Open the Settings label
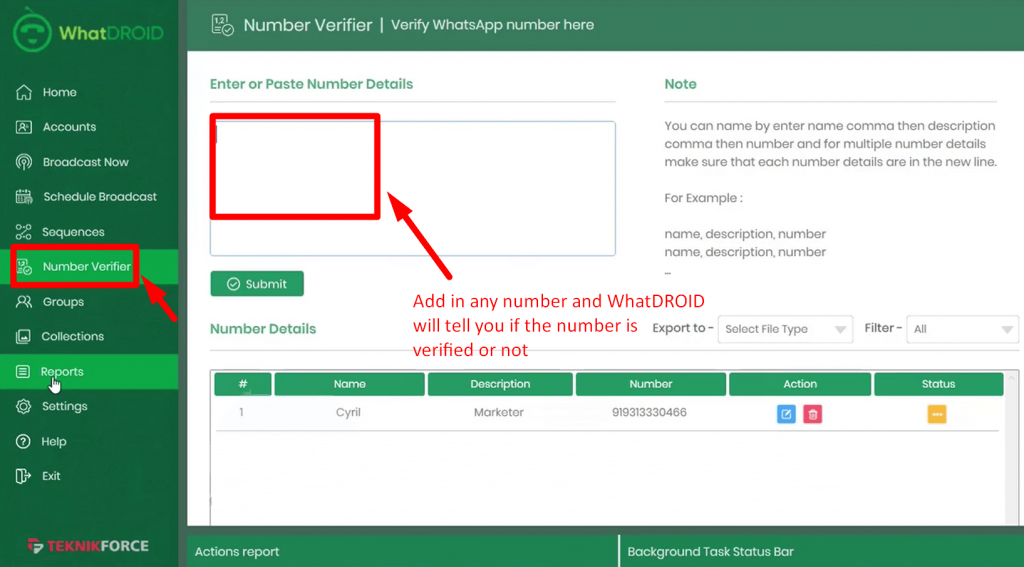This screenshot has height=567, width=1024. 65,406
